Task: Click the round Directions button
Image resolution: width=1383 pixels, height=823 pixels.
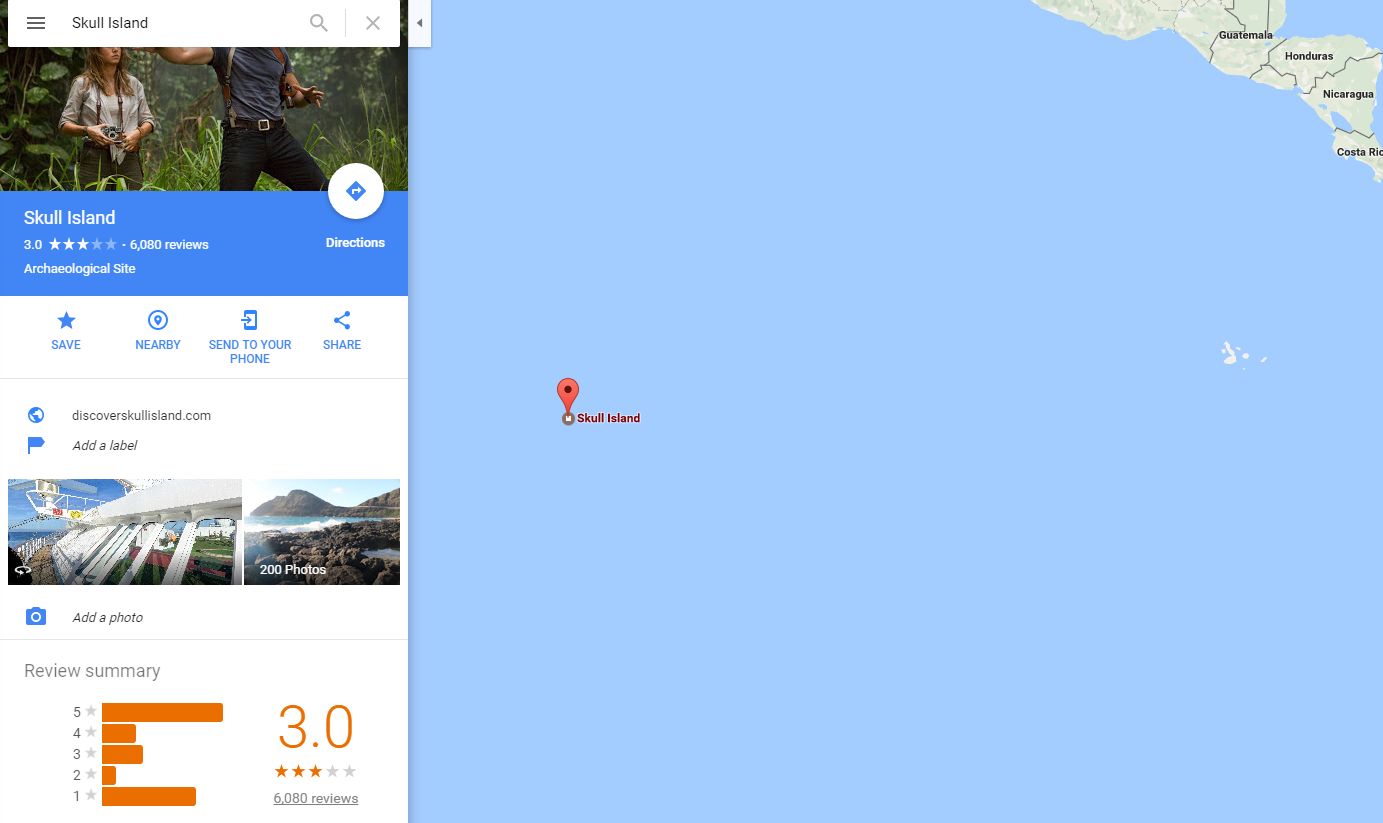Action: pos(356,191)
